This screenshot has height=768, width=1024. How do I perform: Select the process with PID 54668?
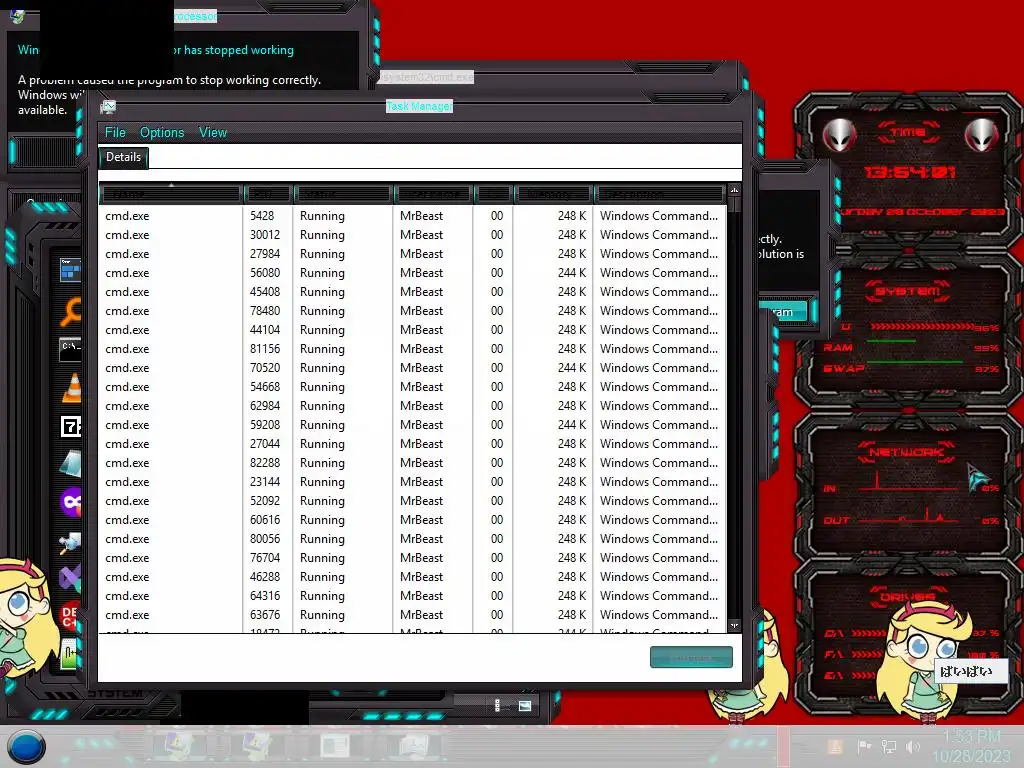pyautogui.click(x=412, y=387)
